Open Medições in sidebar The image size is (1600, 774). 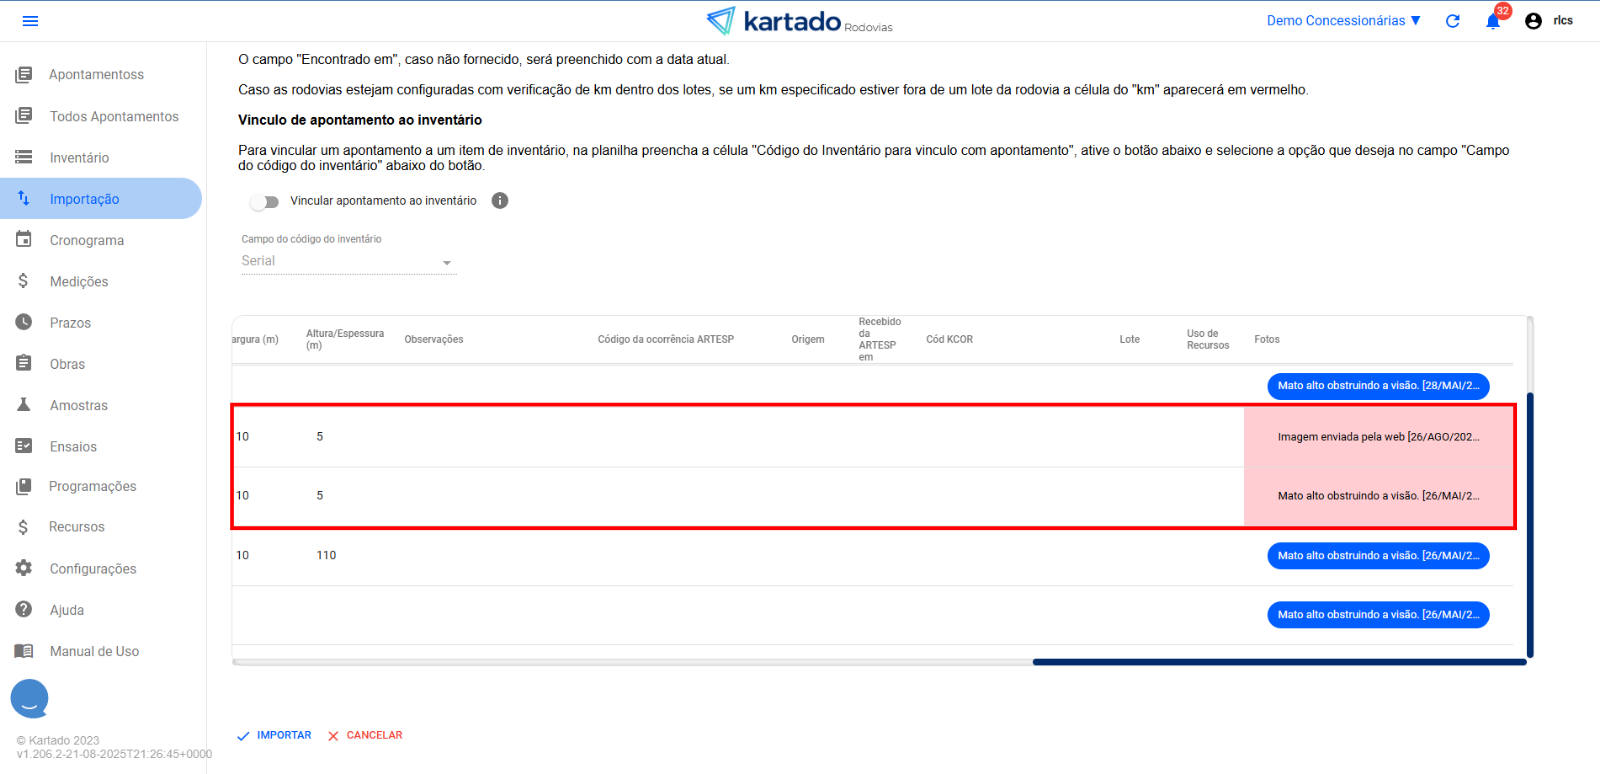79,282
